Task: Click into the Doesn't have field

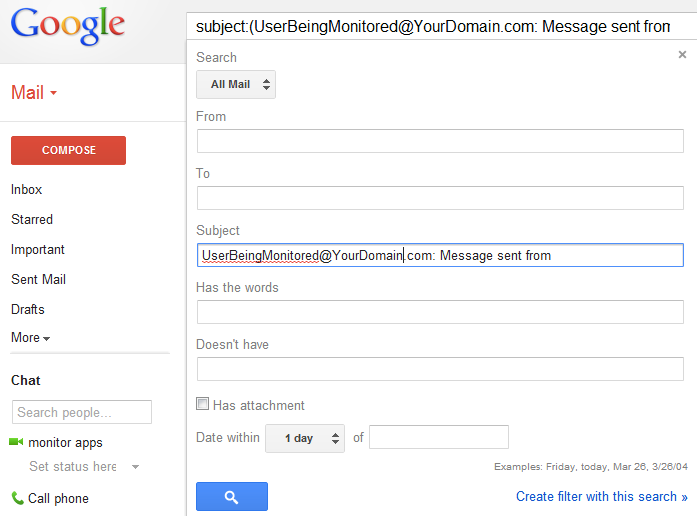Action: coord(440,369)
